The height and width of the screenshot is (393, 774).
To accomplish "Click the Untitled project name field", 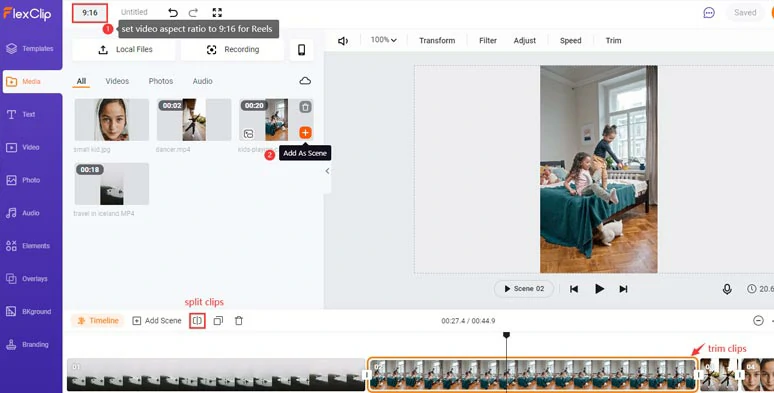I will coord(134,12).
